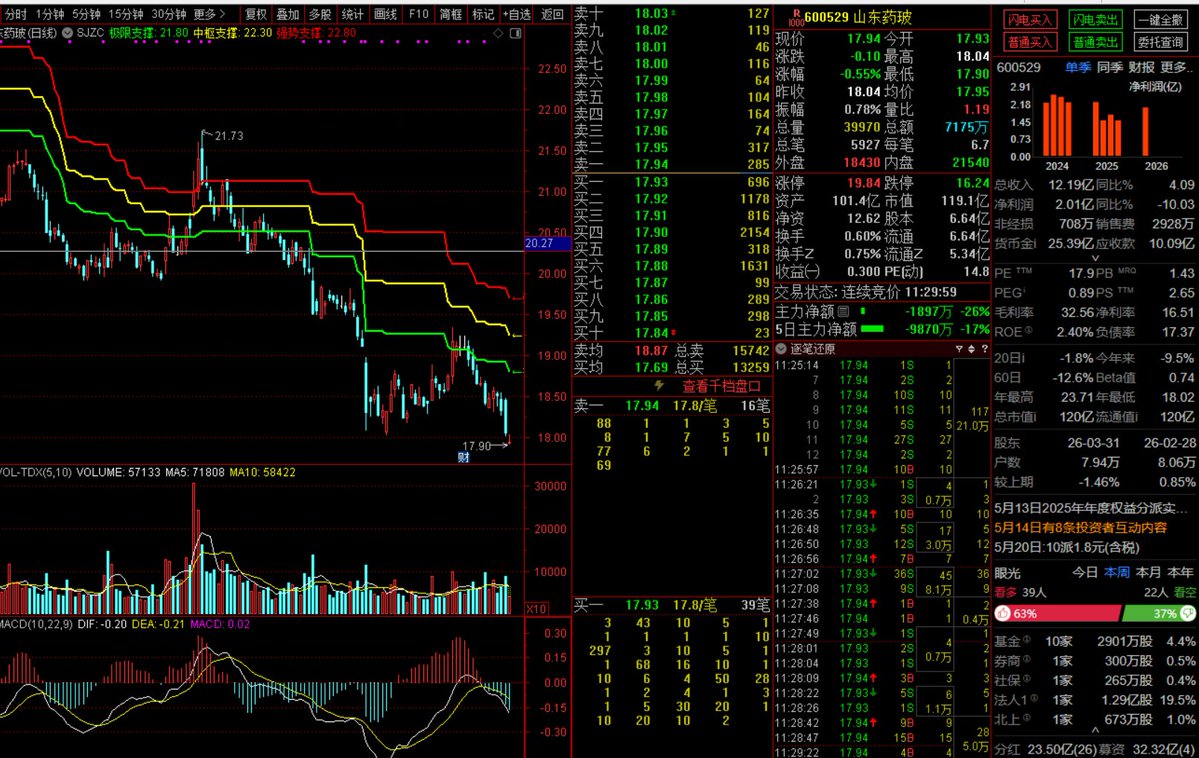Click the 一键全撤 cancel all button
The height and width of the screenshot is (758, 1199).
coord(1161,20)
